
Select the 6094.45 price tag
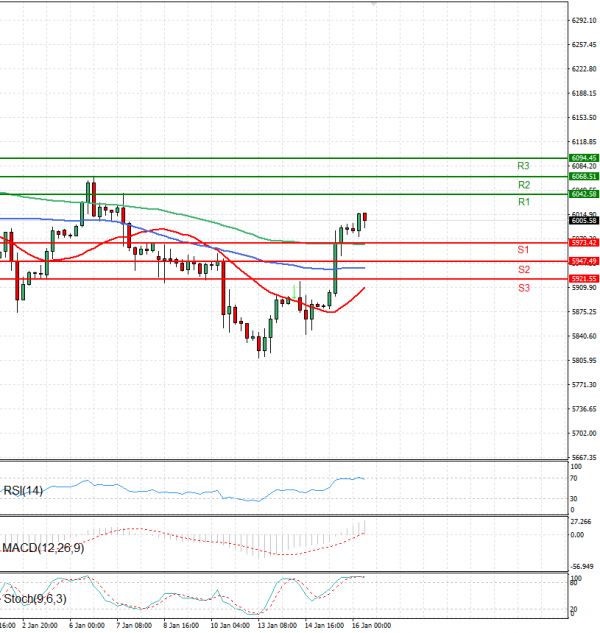pos(584,158)
